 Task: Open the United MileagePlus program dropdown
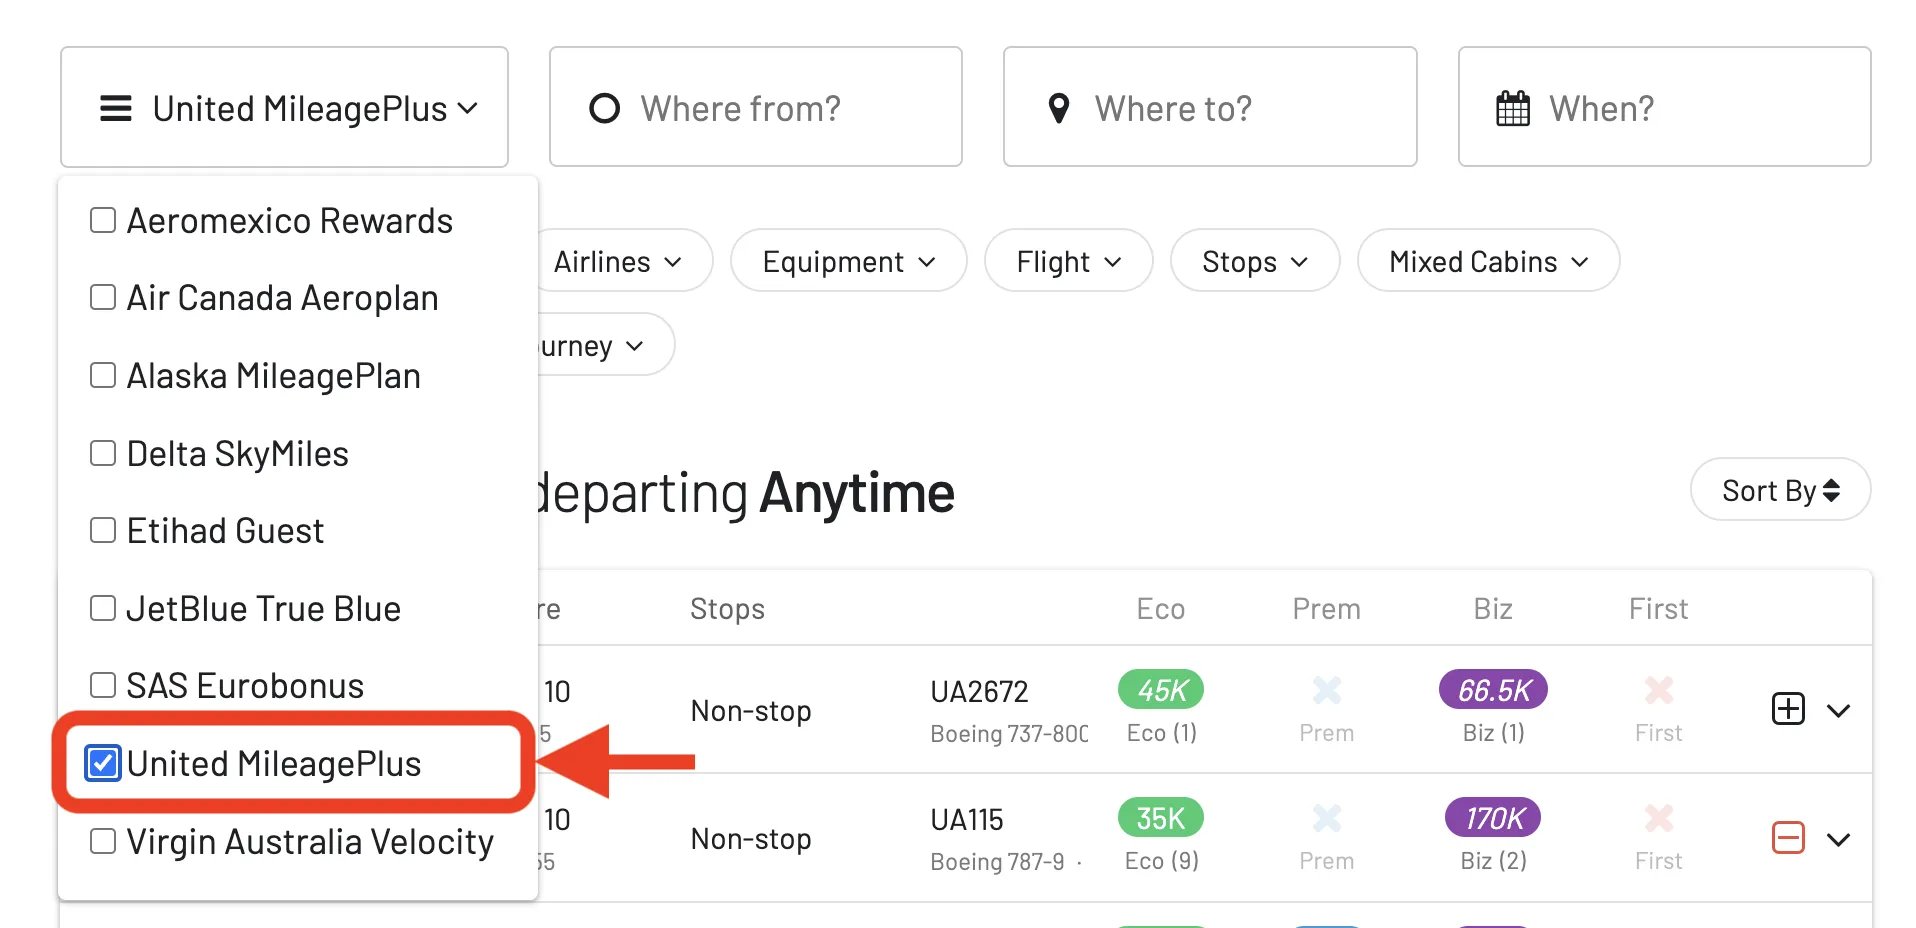(284, 107)
